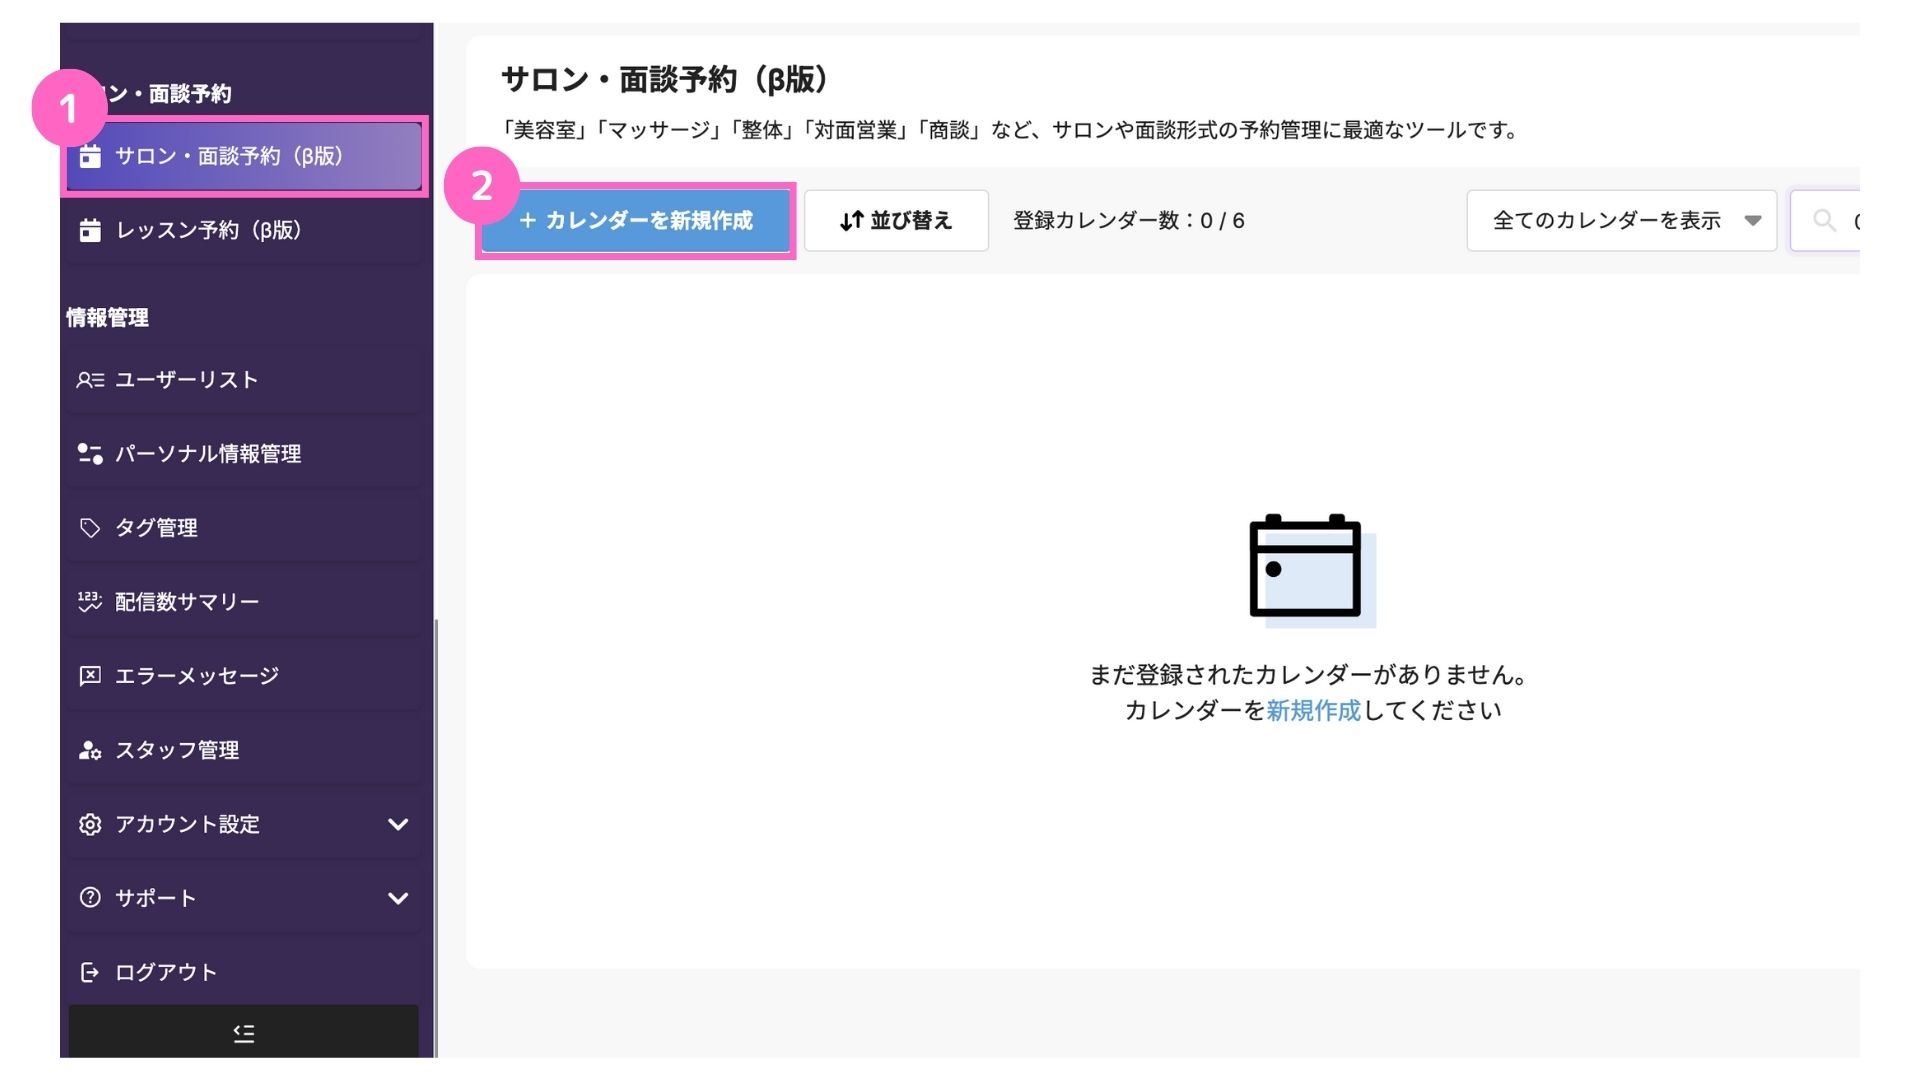
Task: Expand the アカウント設定 chevron
Action: (x=398, y=824)
